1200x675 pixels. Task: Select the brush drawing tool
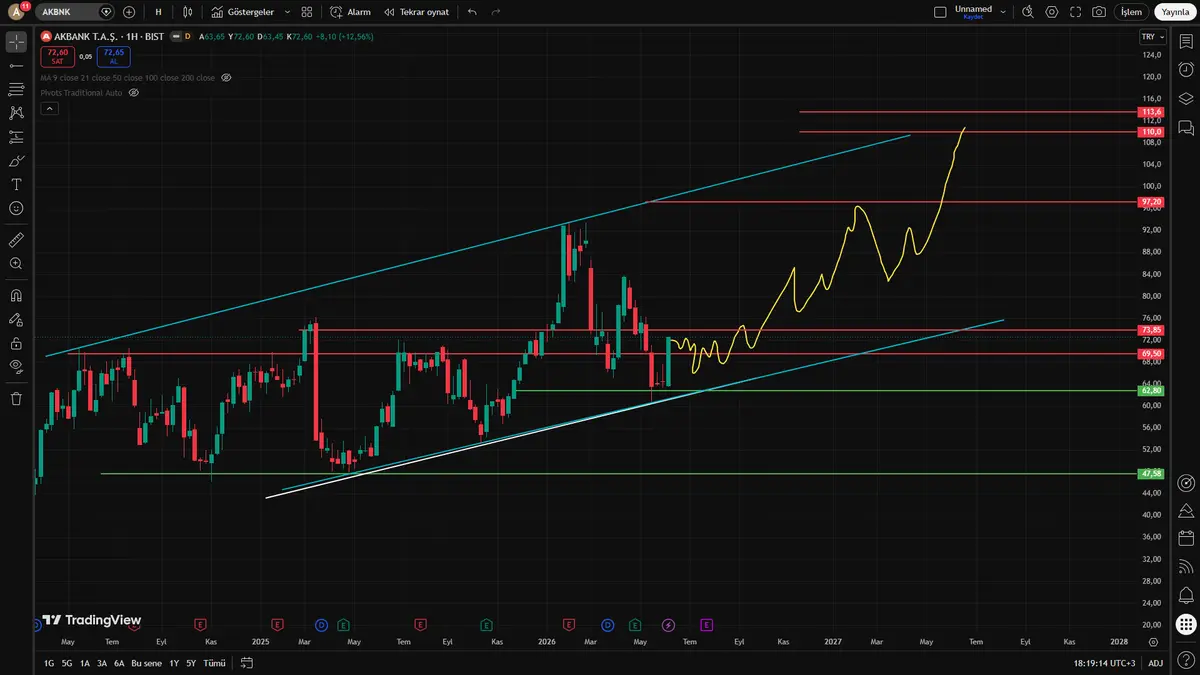pyautogui.click(x=15, y=161)
